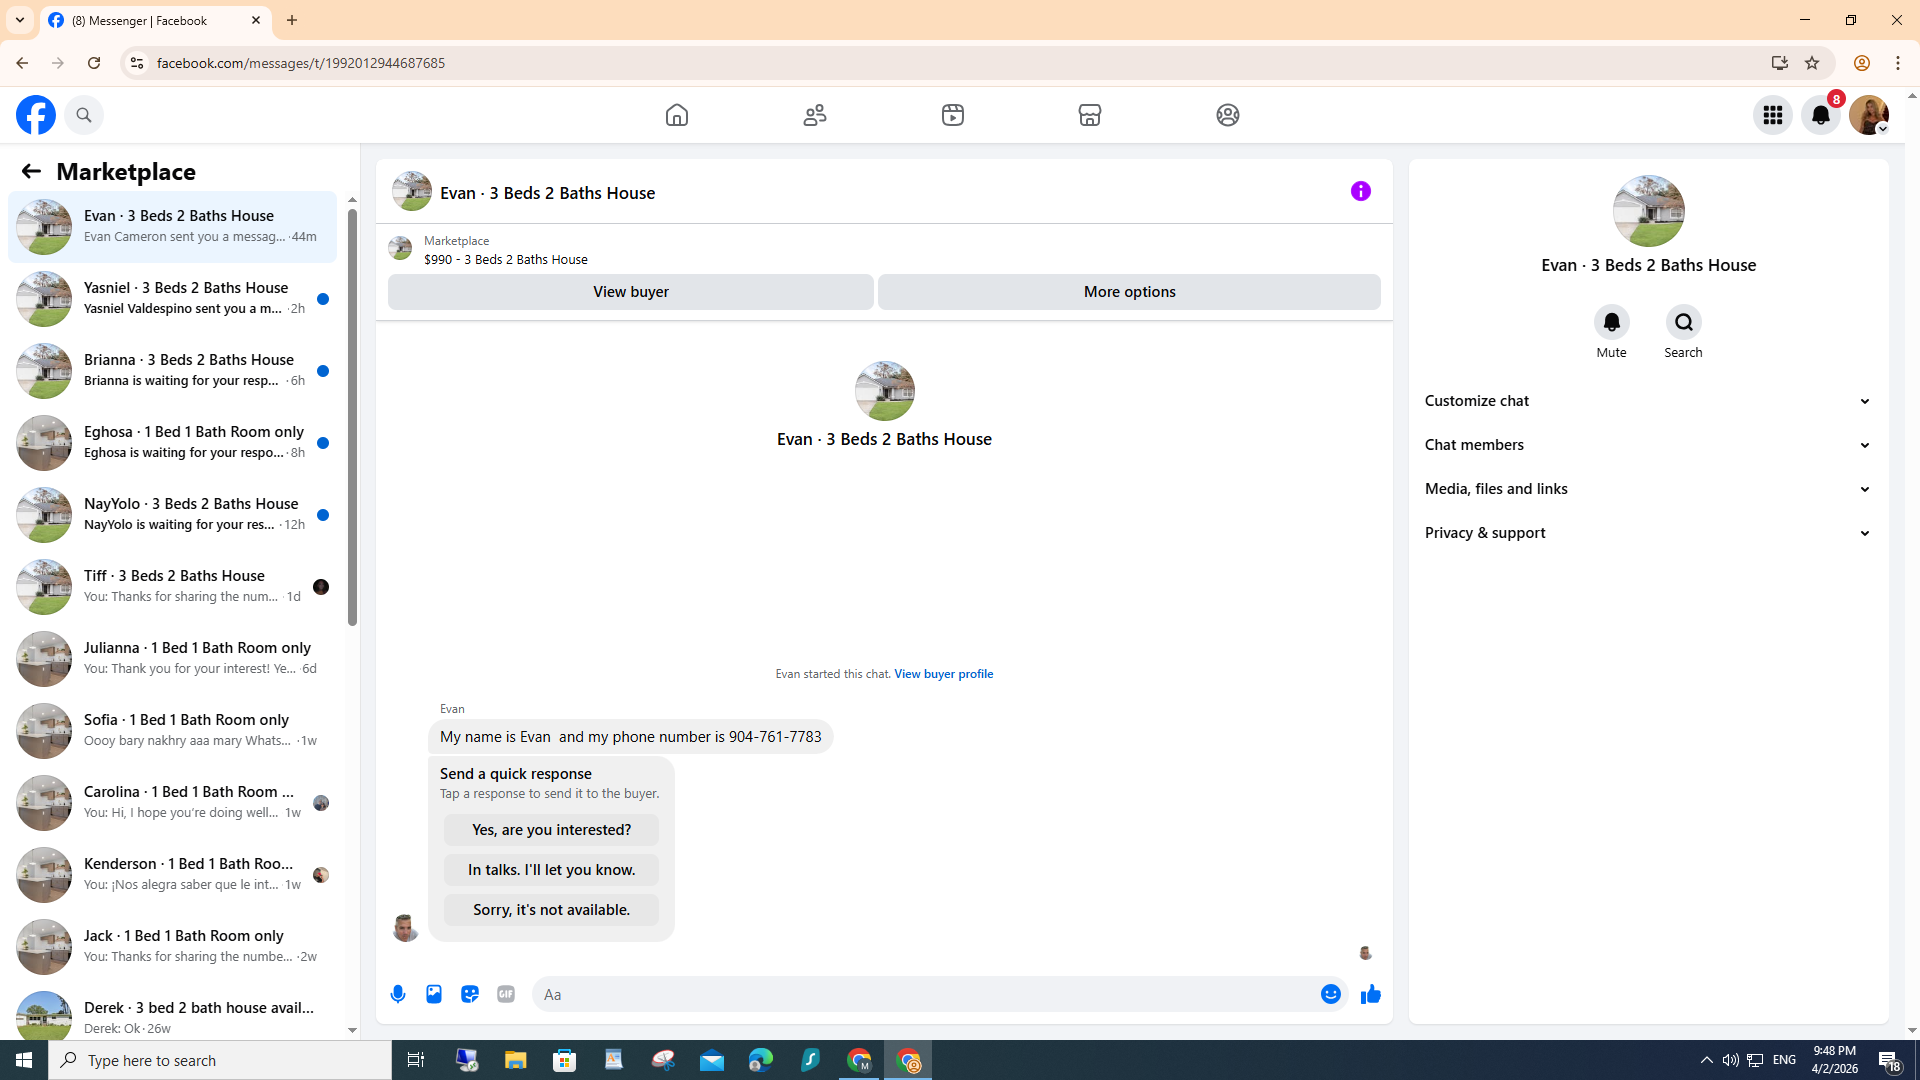
Task: Open Tiff 3 Beds 2 Baths House chat
Action: pos(173,587)
